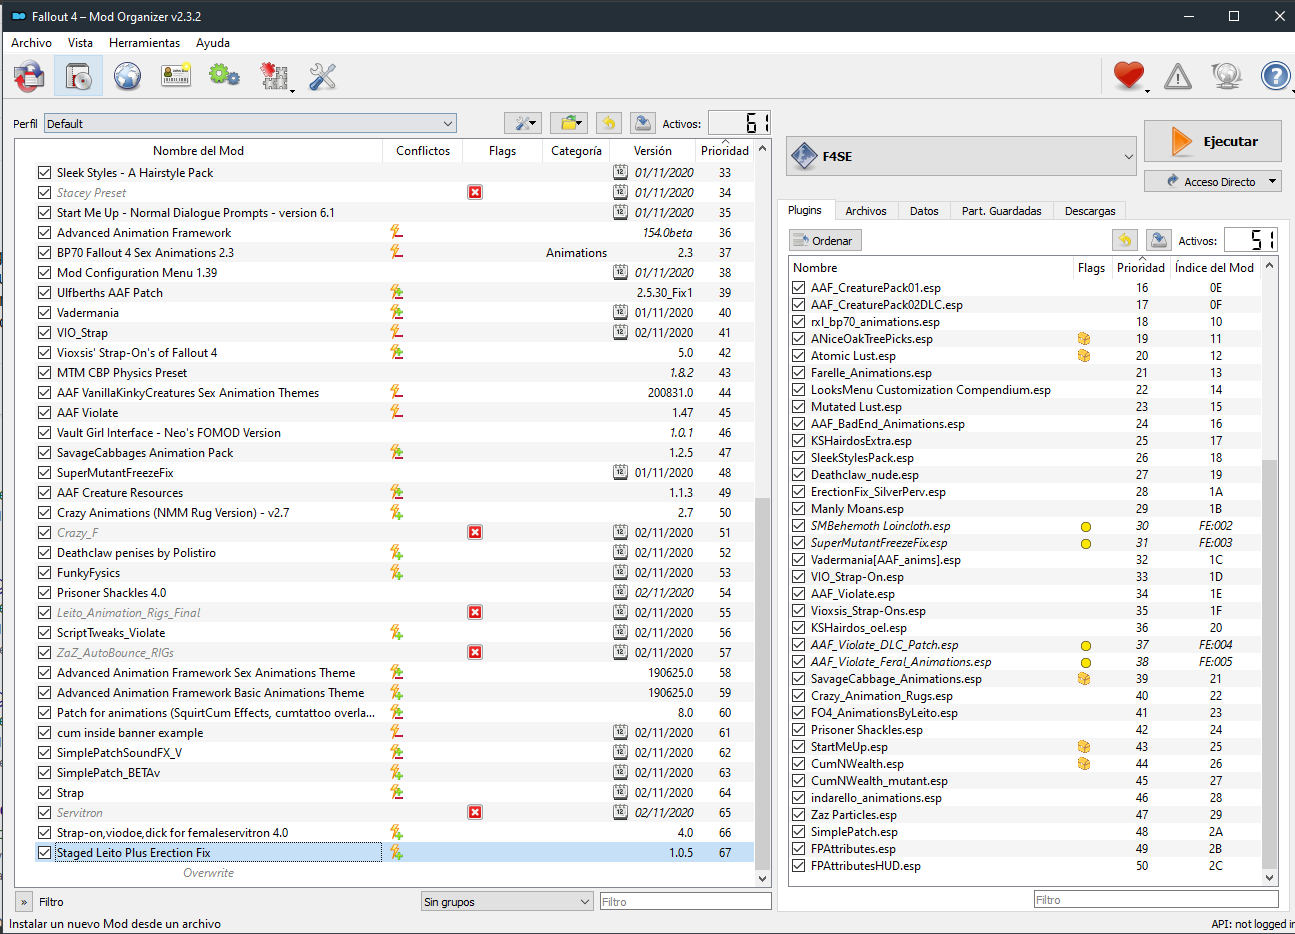Toggle LooksMenu Customization Compendium.esp checkbox
This screenshot has width=1295, height=934.
798,390
